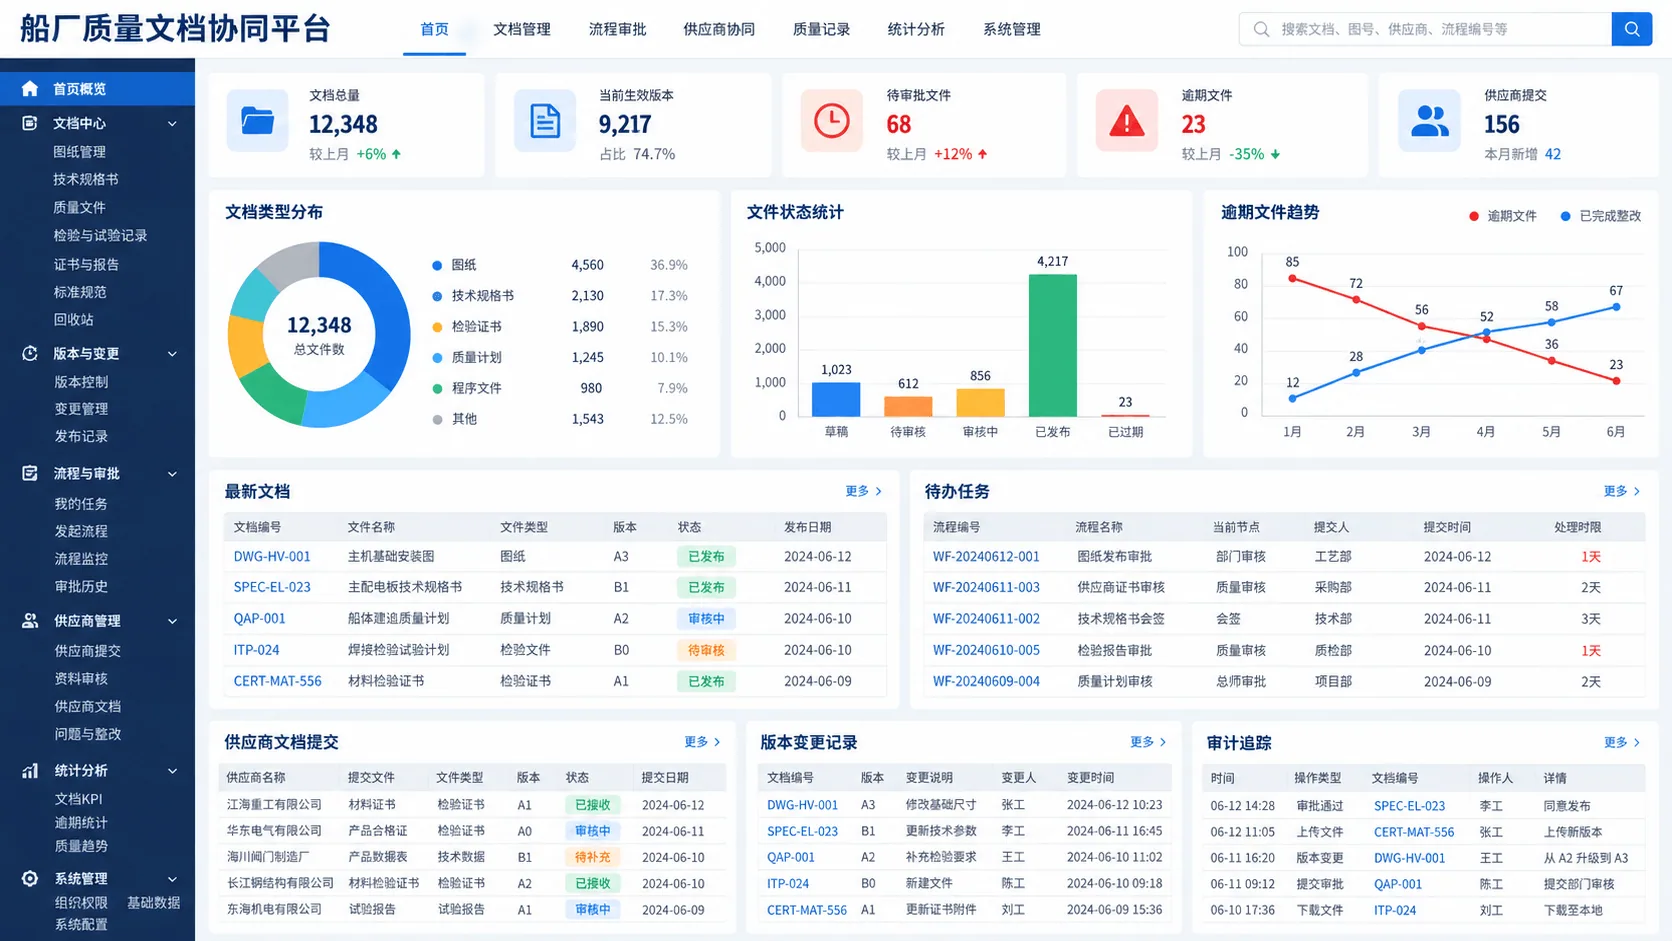The image size is (1672, 941).
Task: Go to 回收站 in sidebar
Action: click(x=73, y=319)
